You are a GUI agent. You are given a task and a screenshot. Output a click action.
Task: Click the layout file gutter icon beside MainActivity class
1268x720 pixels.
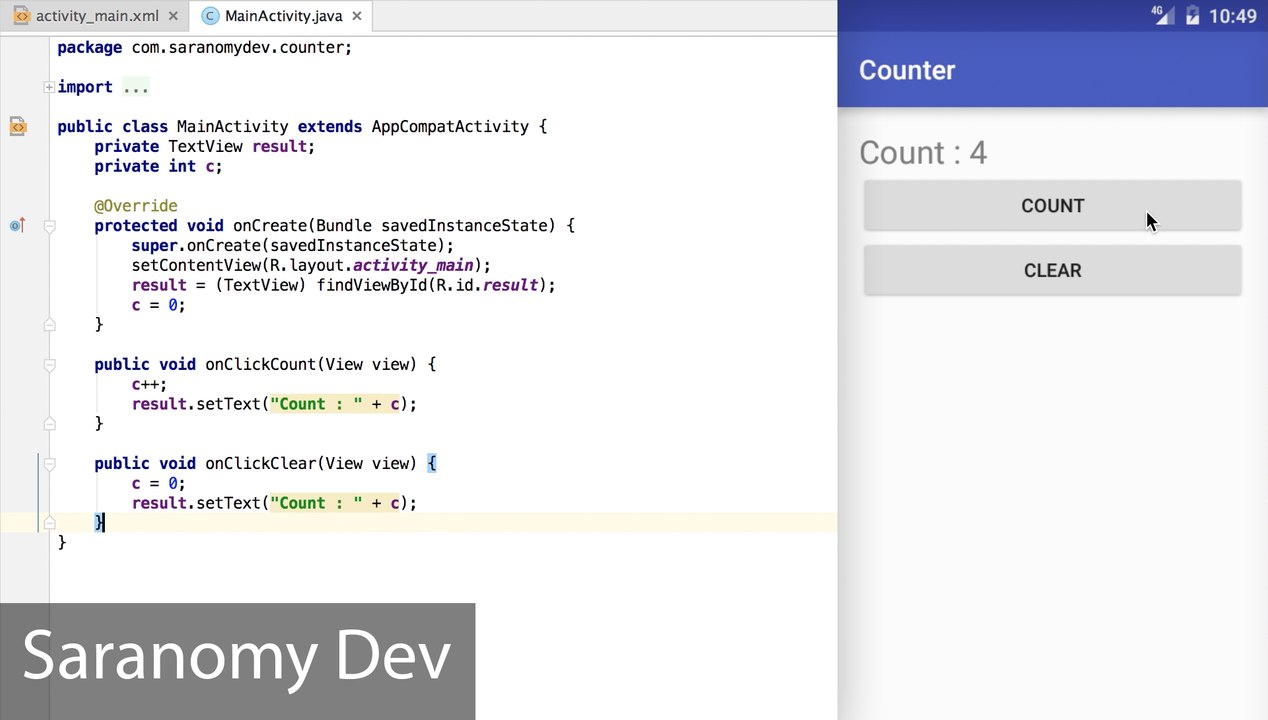tap(18, 126)
